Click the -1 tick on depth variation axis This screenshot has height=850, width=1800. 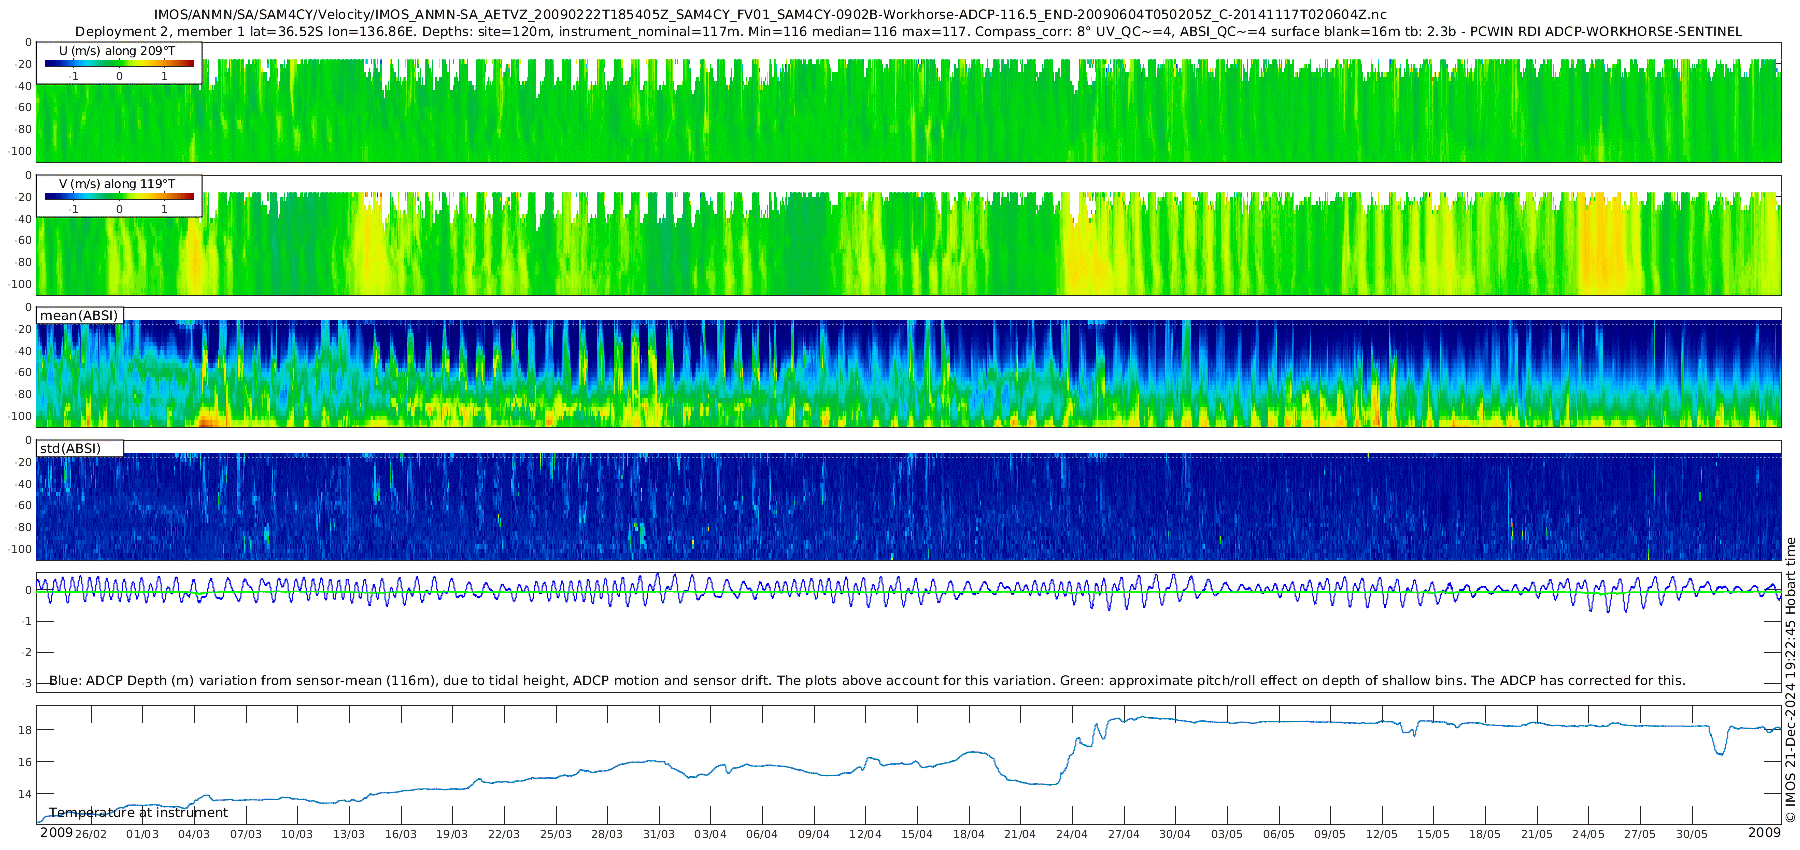27,621
